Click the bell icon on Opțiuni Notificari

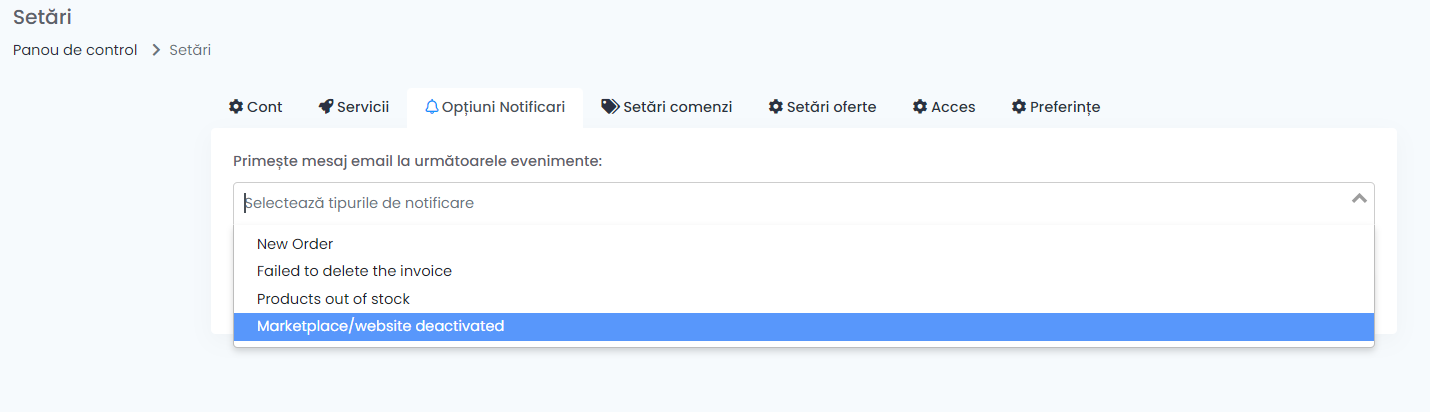[x=432, y=107]
